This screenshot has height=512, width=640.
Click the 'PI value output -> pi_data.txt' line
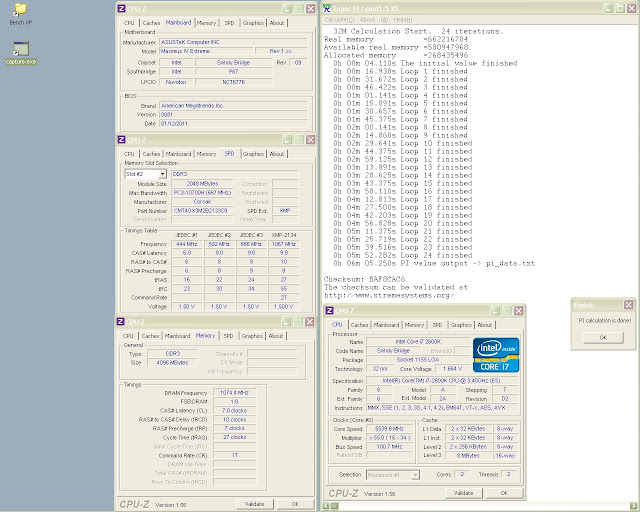click(434, 263)
